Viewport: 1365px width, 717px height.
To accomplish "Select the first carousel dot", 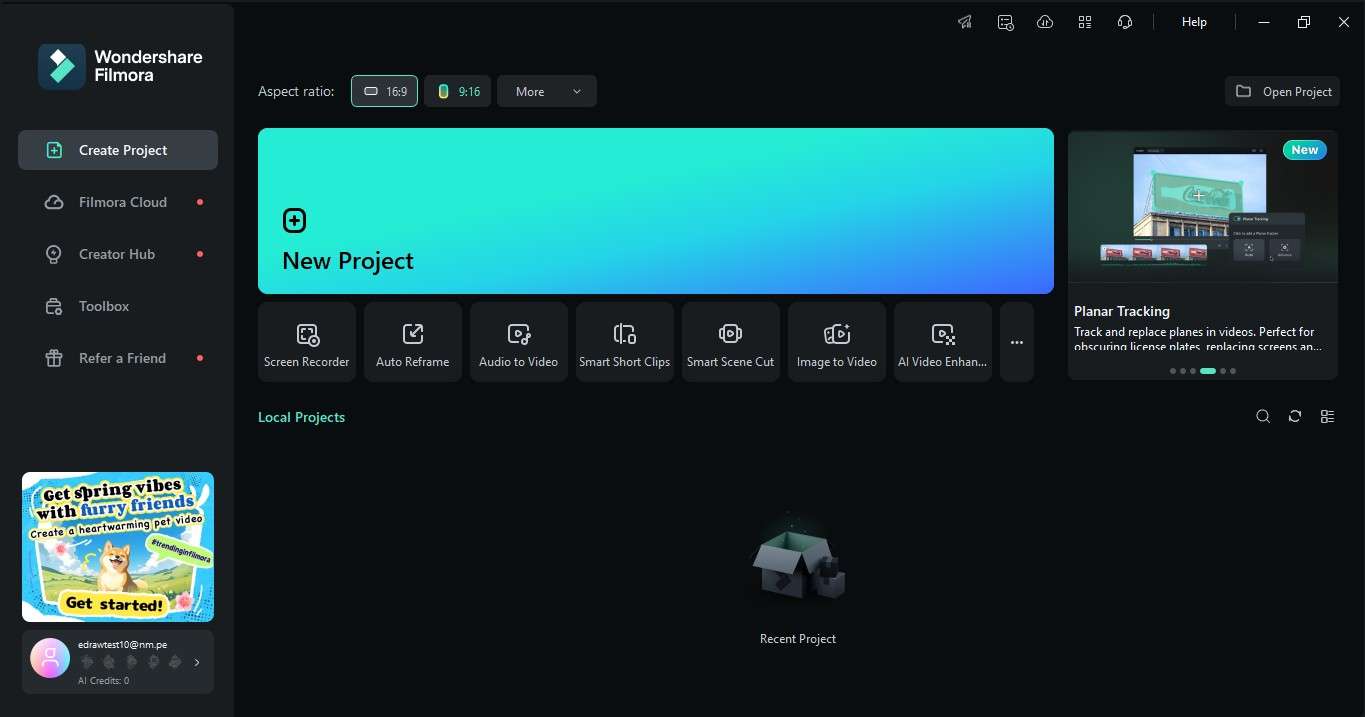I will [x=1172, y=371].
